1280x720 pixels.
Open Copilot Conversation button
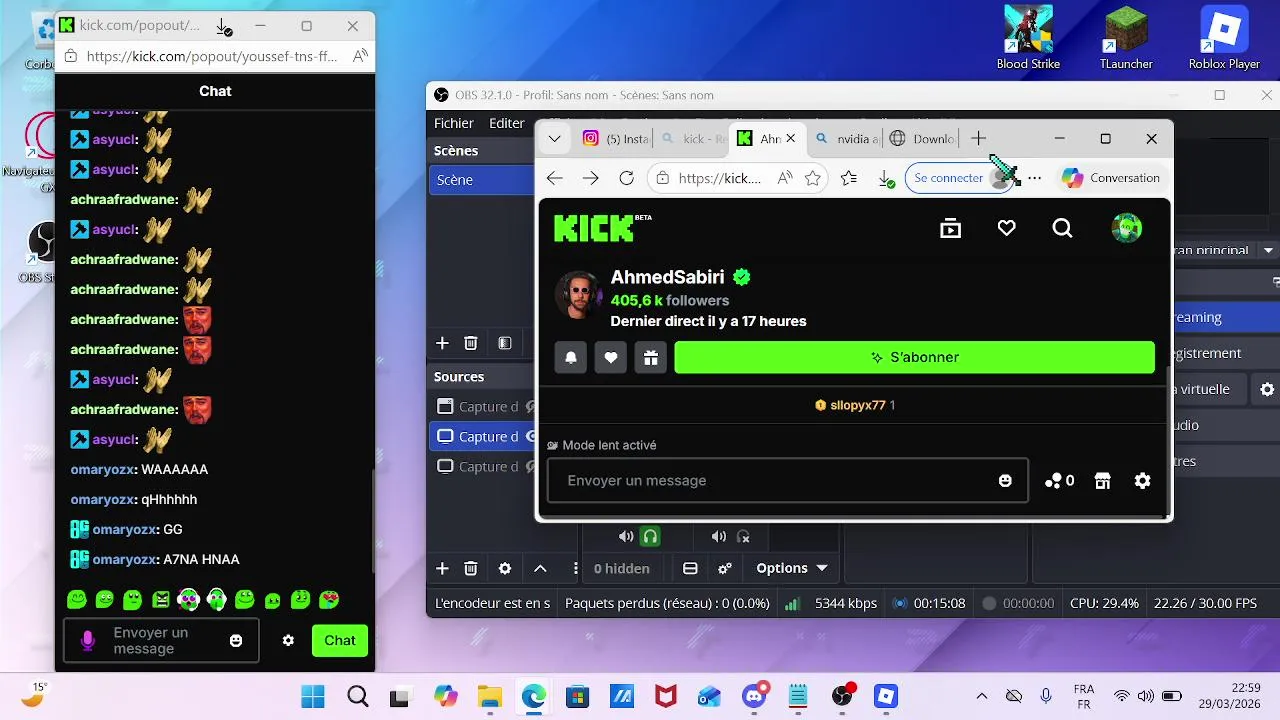pos(1110,178)
